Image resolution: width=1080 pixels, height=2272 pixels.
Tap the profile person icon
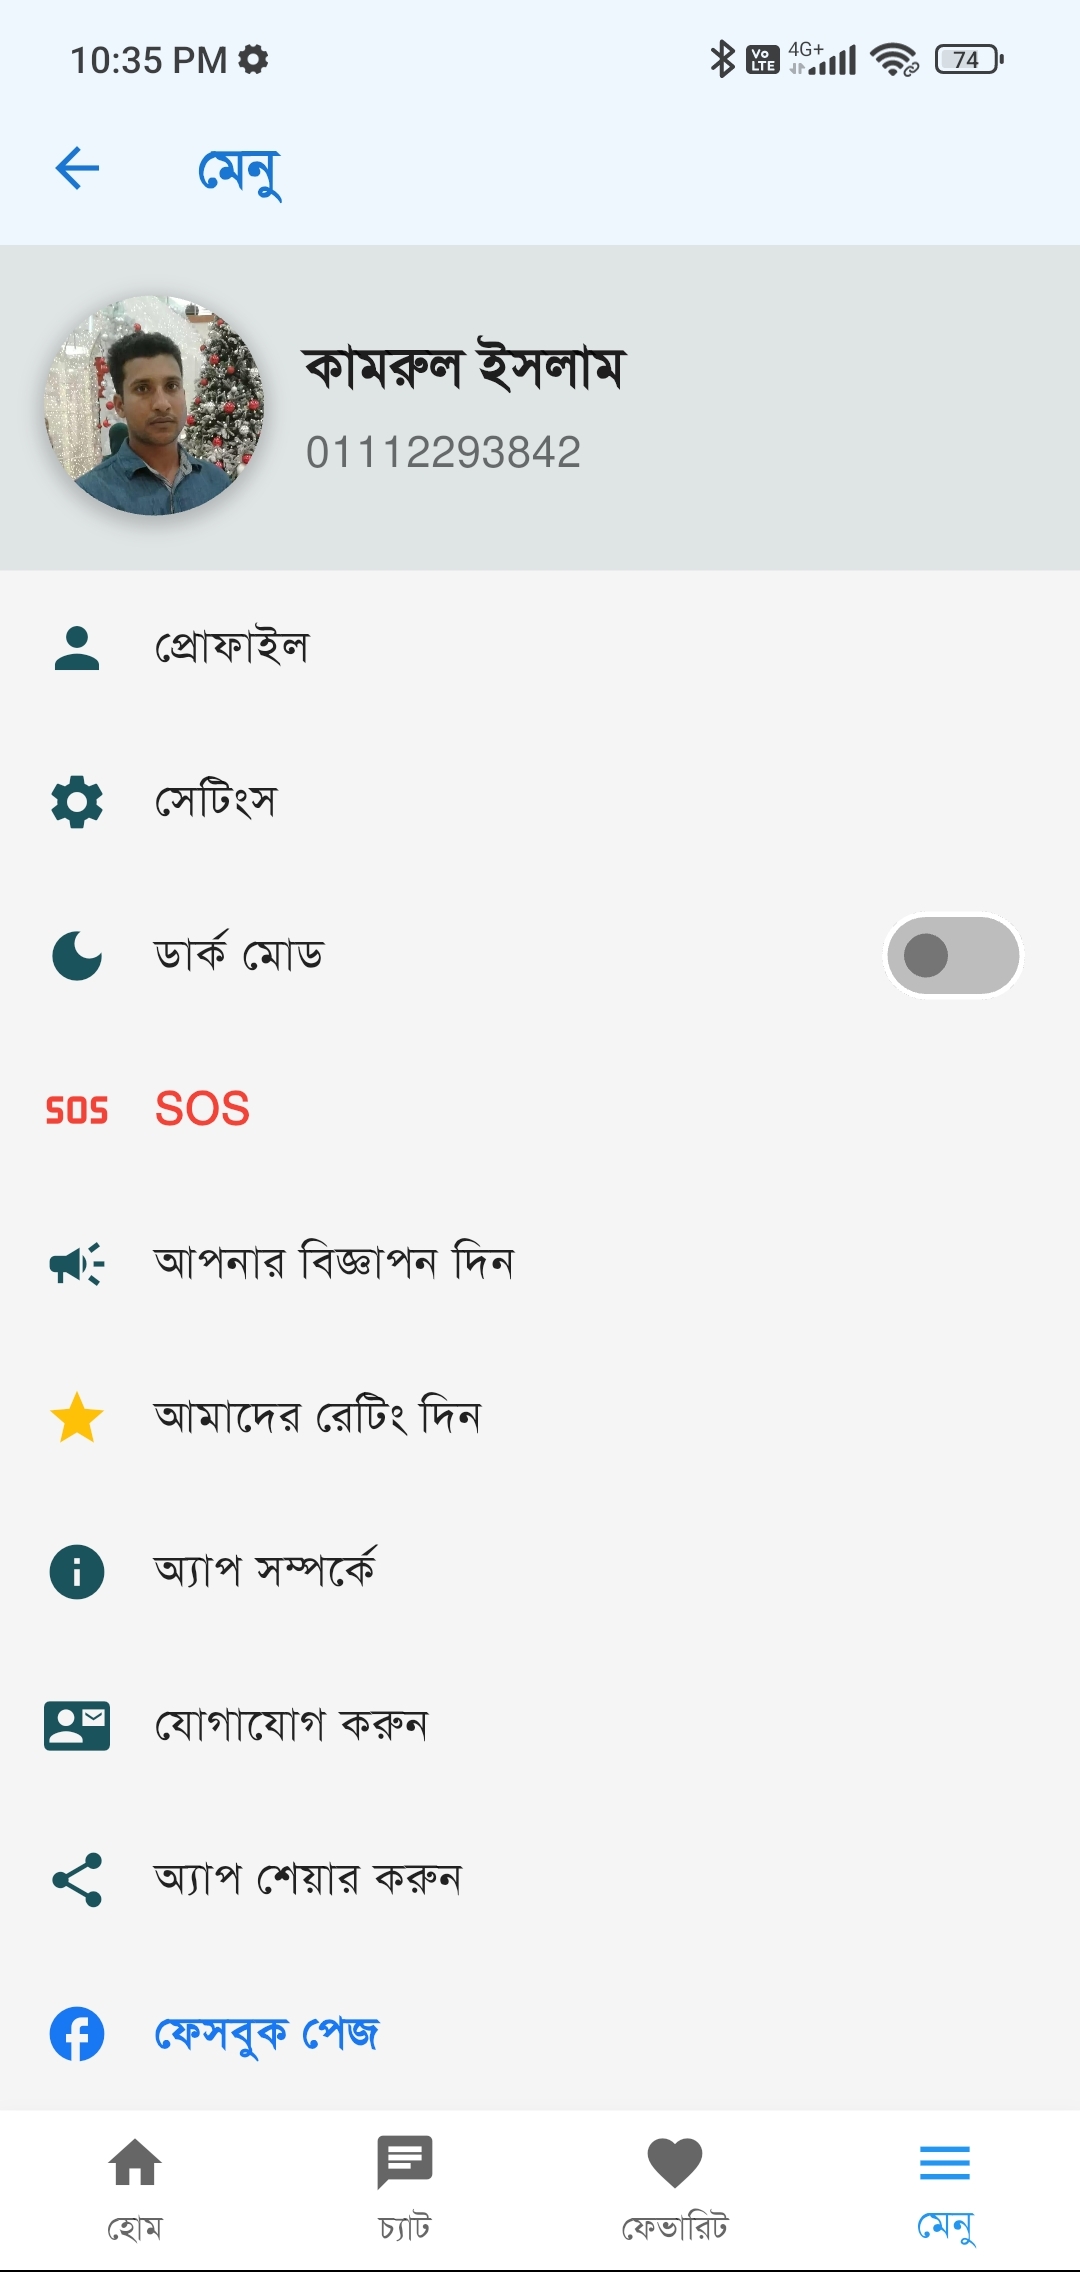point(77,648)
